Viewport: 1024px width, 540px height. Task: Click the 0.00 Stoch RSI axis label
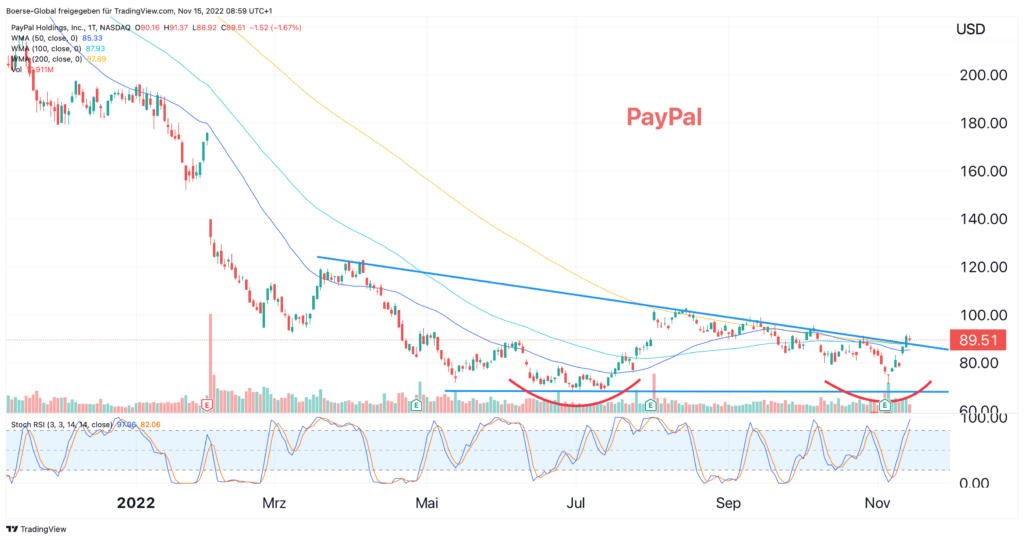pos(974,484)
